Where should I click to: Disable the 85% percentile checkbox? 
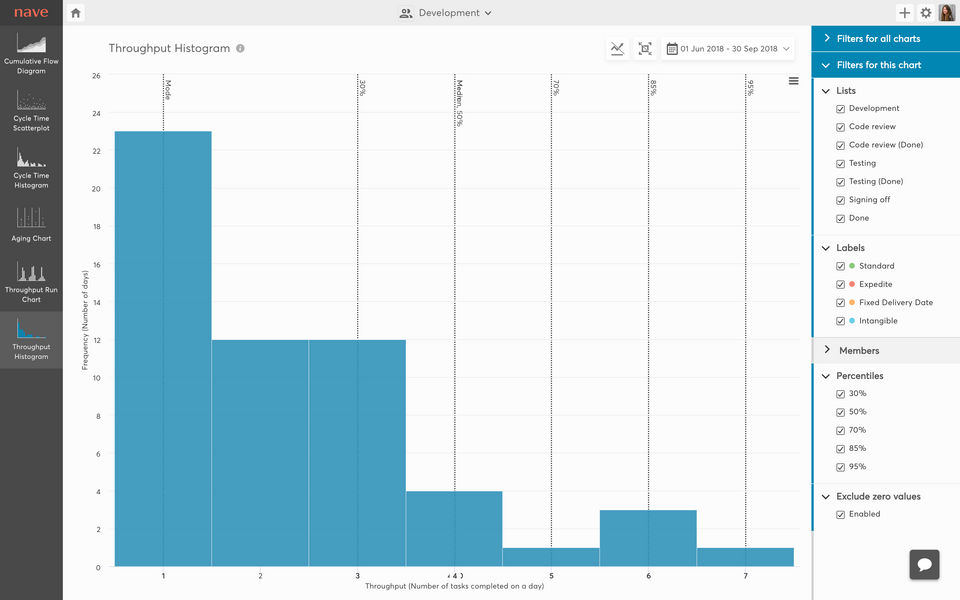841,449
